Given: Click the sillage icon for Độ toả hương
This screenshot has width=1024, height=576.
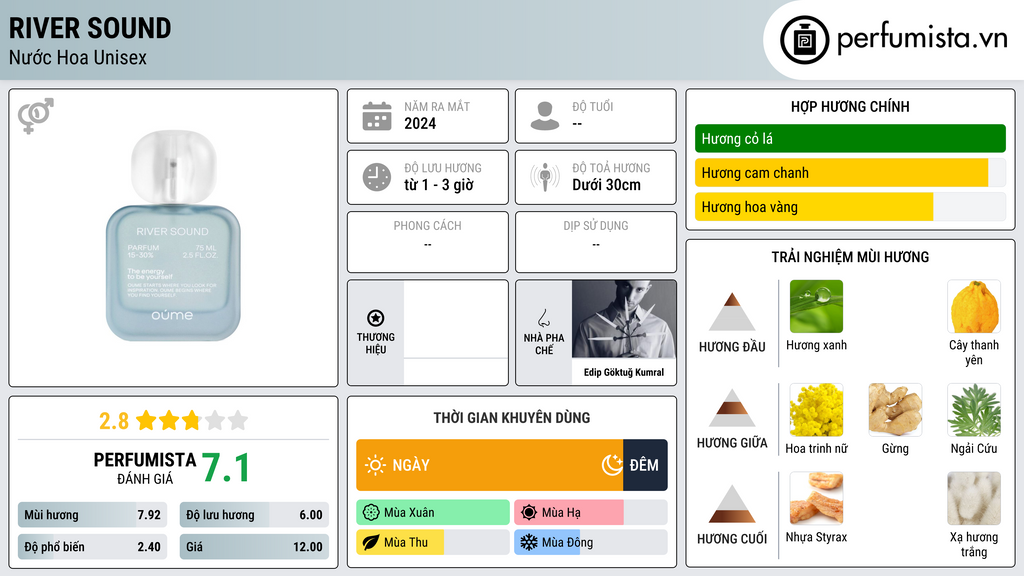Looking at the screenshot, I should (x=545, y=177).
